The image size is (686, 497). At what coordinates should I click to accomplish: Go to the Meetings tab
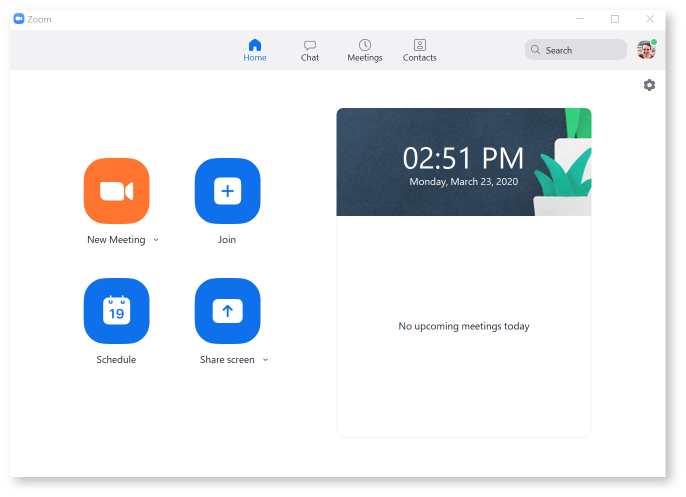pos(365,50)
